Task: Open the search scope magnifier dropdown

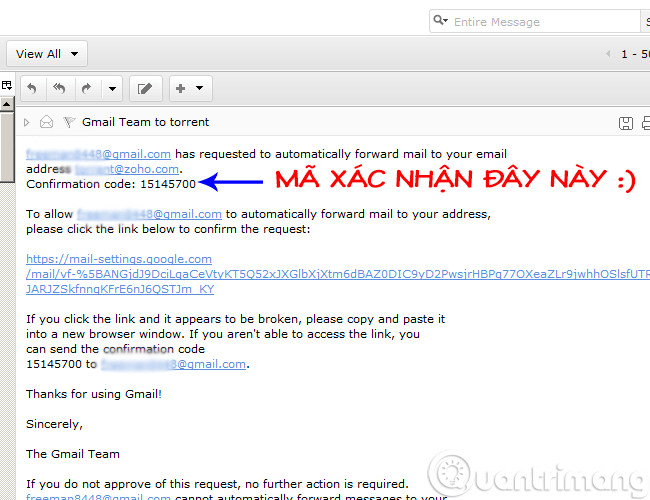Action: click(x=440, y=20)
